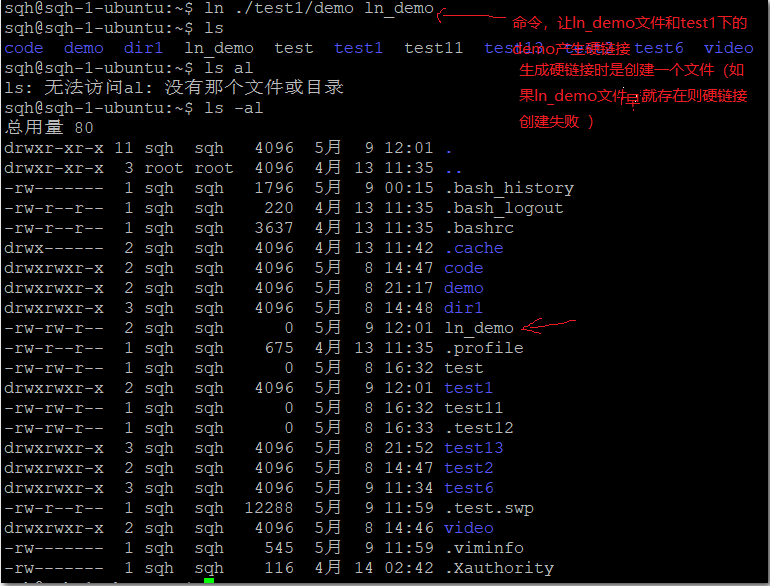Click the size value "545"
The height and width of the screenshot is (586, 770).
(279, 548)
